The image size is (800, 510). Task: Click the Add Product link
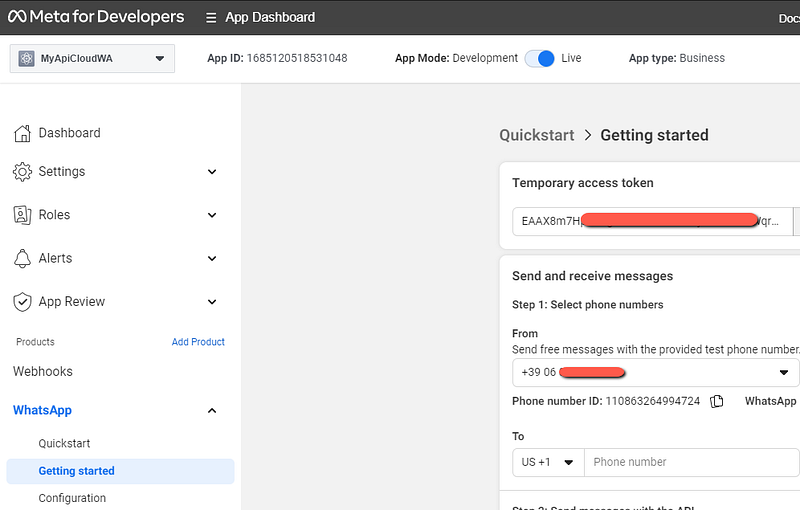[x=198, y=342]
